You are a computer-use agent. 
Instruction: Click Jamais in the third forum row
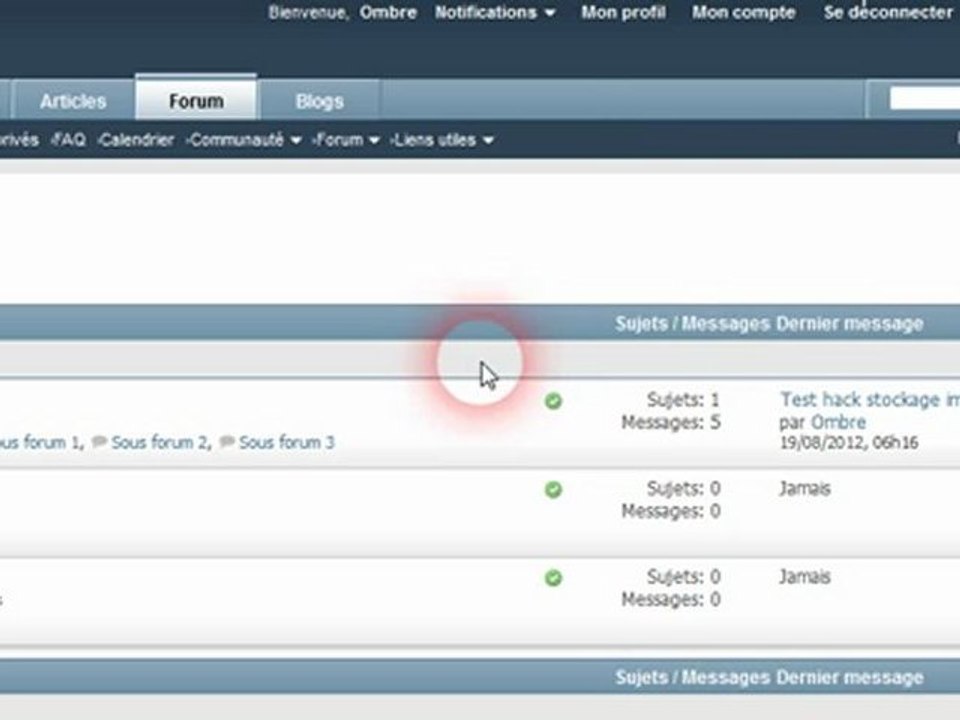804,577
